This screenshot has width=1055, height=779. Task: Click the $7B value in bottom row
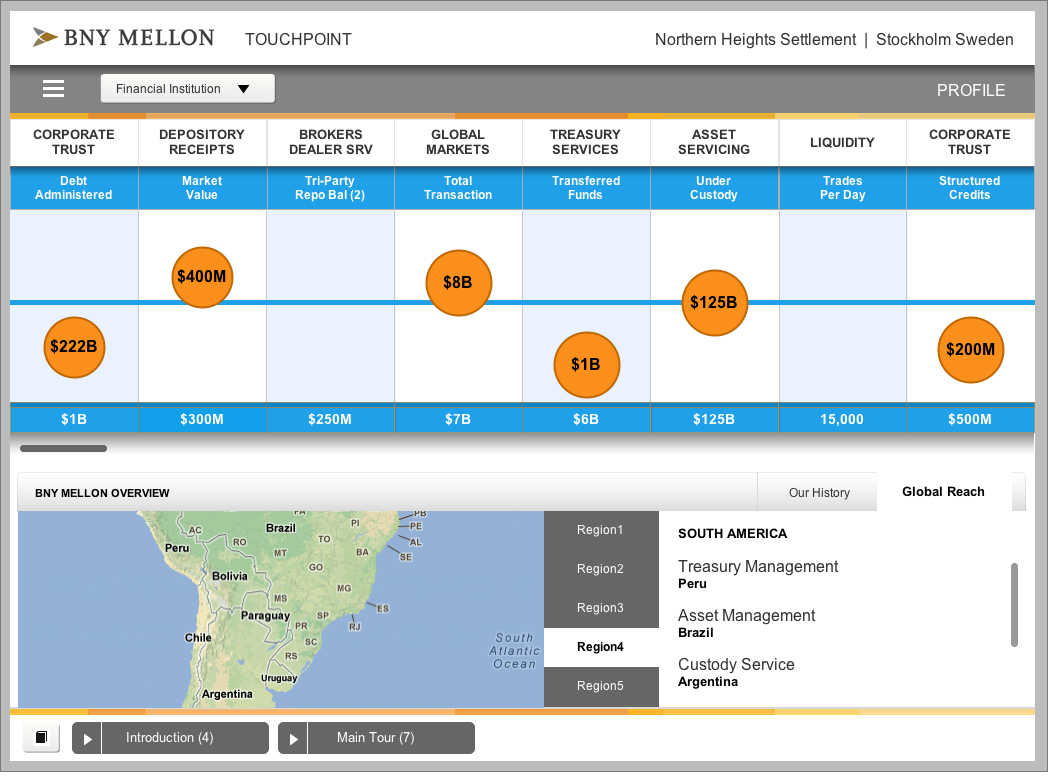coord(458,420)
